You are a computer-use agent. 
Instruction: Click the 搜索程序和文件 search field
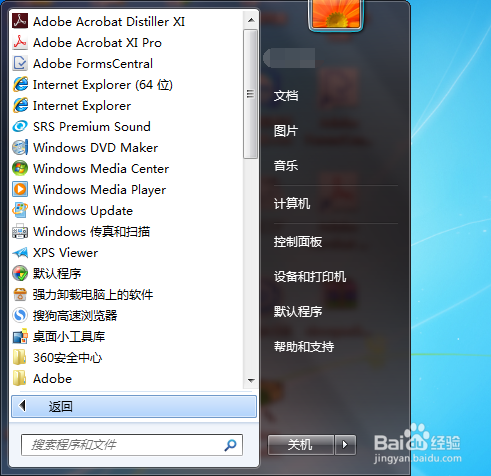[132, 445]
